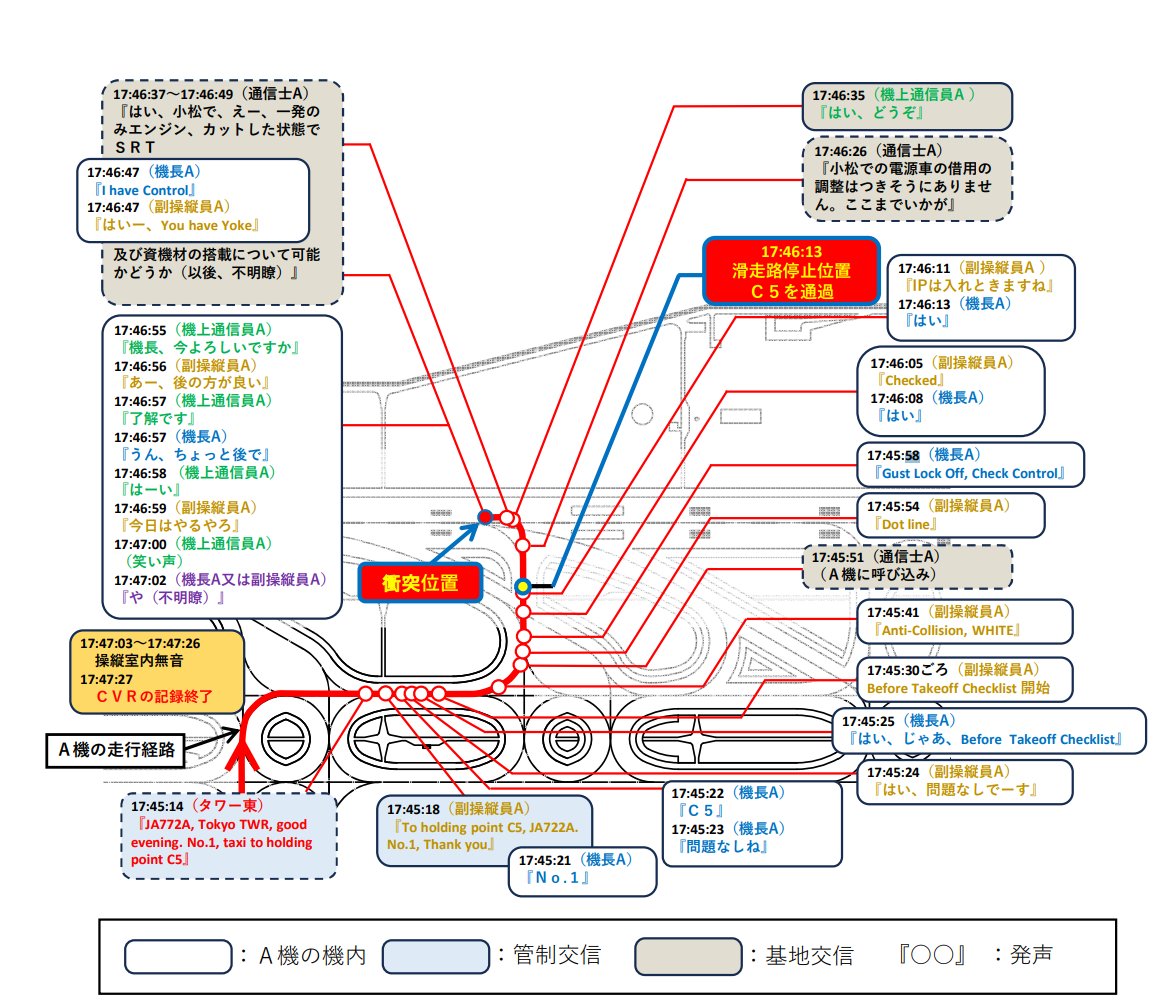Viewport: 1165px width, 1000px height.
Task: Click the red collision point dot on taxi route
Action: tap(485, 516)
